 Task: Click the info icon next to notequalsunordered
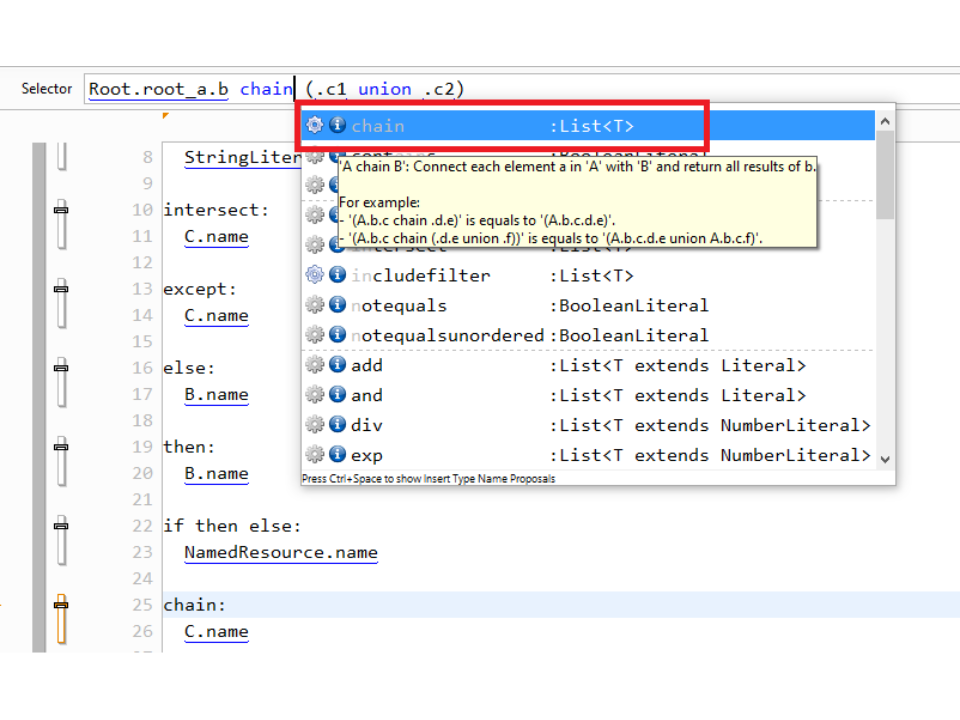coord(337,335)
